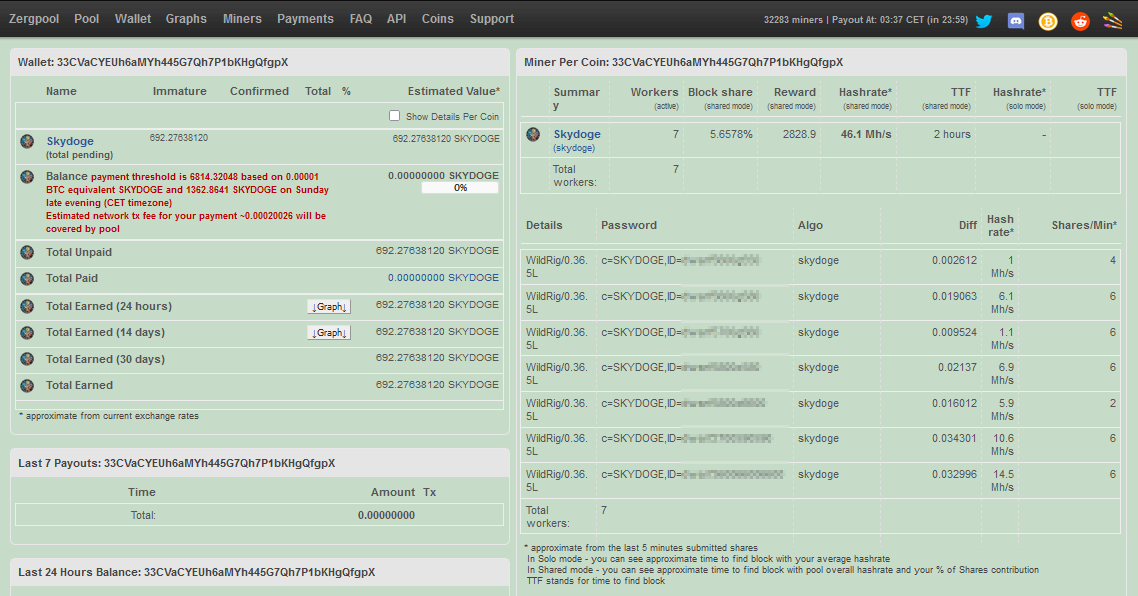Open the Coins menu item

click(438, 19)
